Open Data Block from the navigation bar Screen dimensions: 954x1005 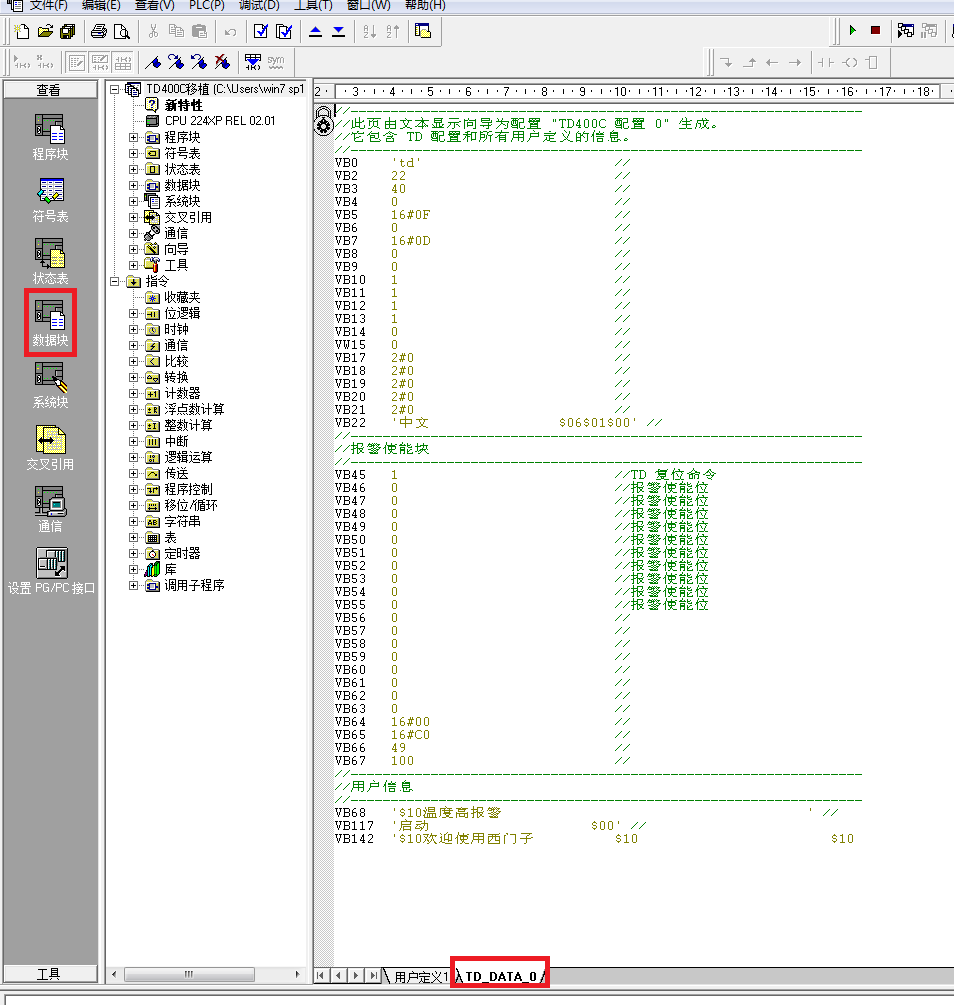point(50,323)
